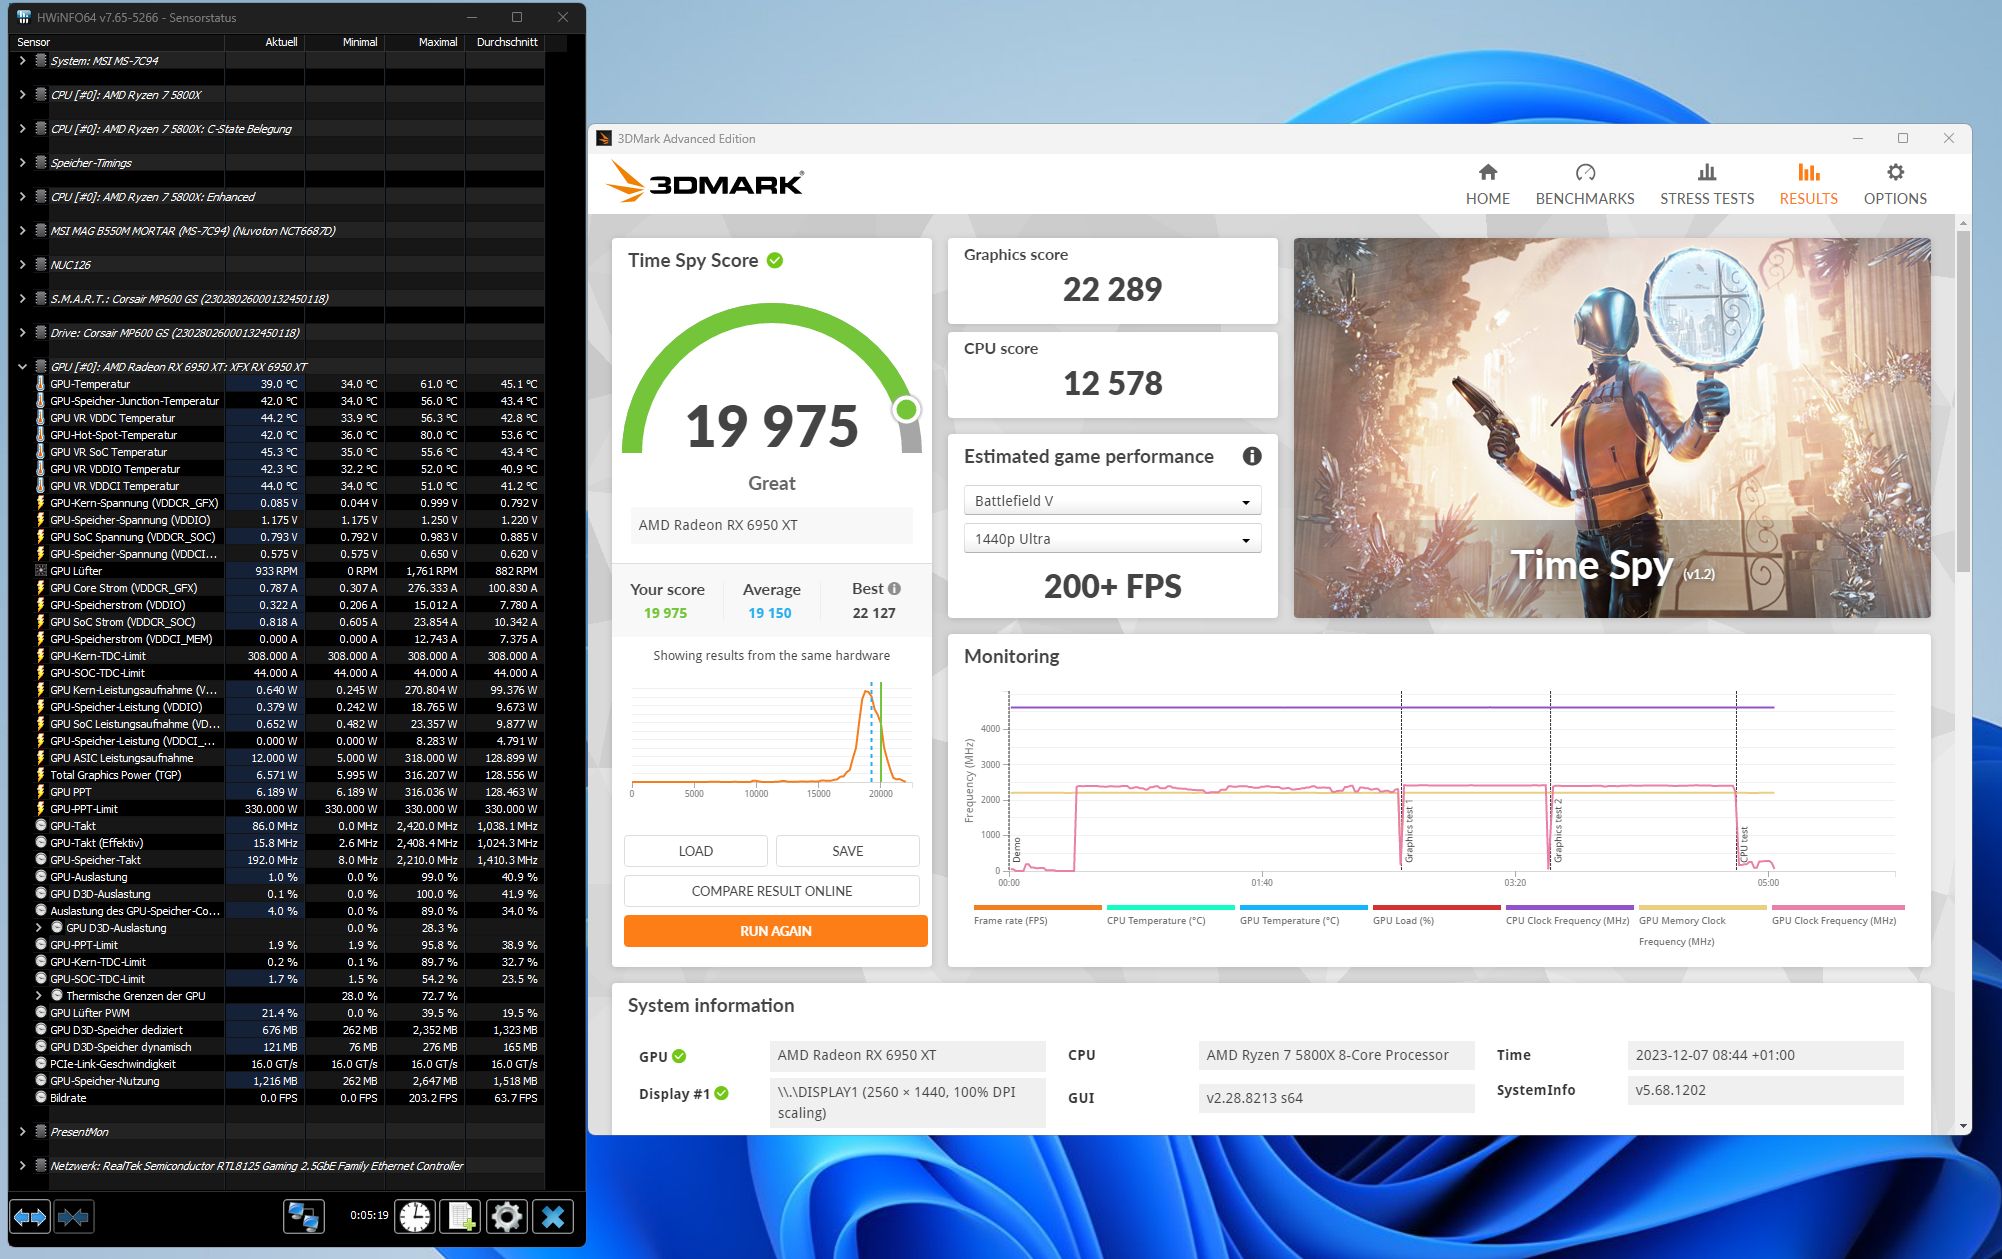This screenshot has height=1259, width=2002.
Task: Expand the PresentMon sensor group
Action: tap(22, 1132)
